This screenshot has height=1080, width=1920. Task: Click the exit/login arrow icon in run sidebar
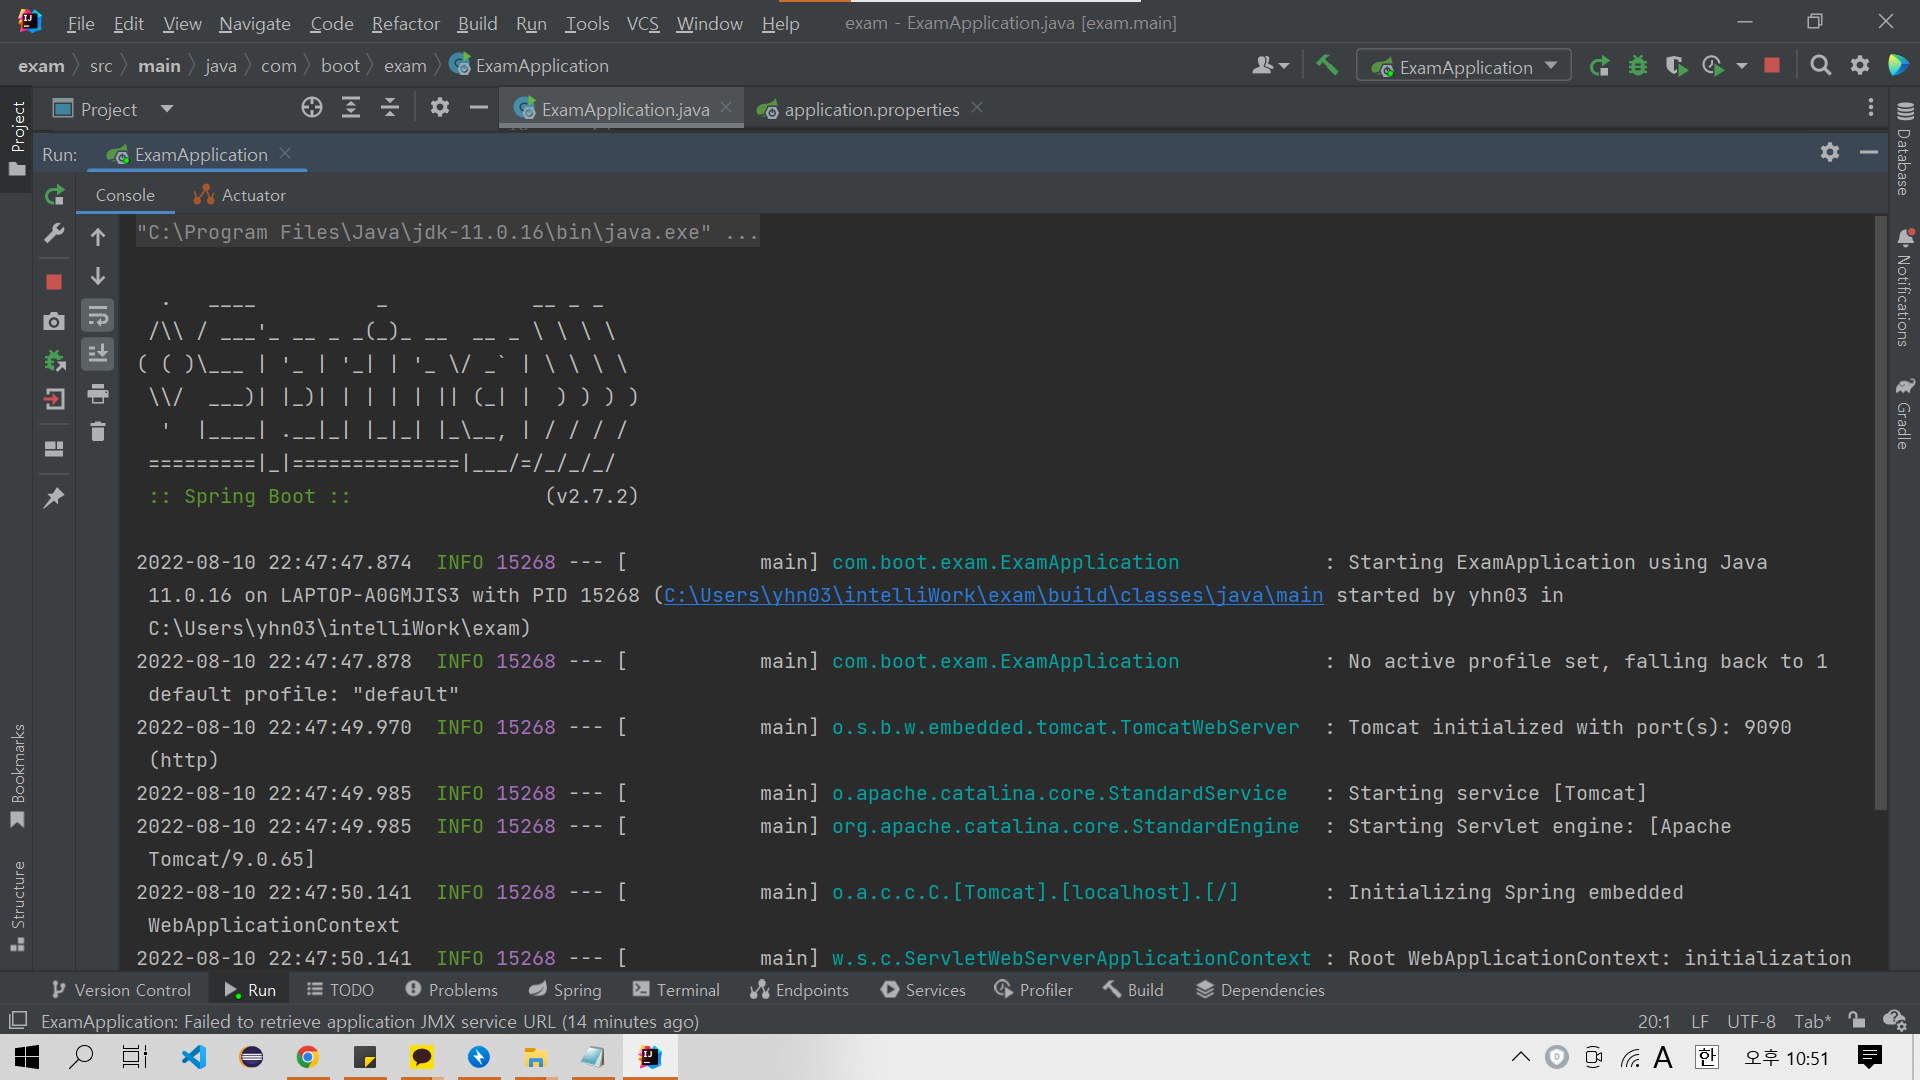(x=55, y=399)
